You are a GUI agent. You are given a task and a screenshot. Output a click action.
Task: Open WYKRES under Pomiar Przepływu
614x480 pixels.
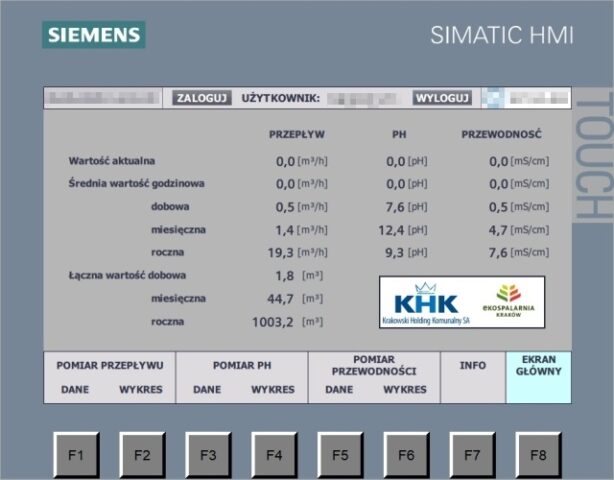tap(140, 389)
